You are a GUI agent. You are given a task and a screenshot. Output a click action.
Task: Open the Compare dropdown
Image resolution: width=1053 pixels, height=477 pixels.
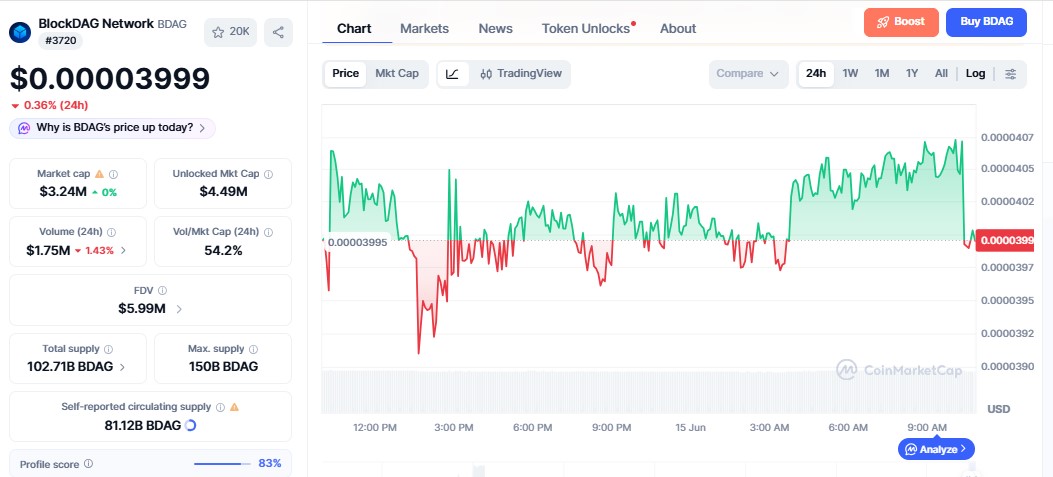tap(749, 74)
